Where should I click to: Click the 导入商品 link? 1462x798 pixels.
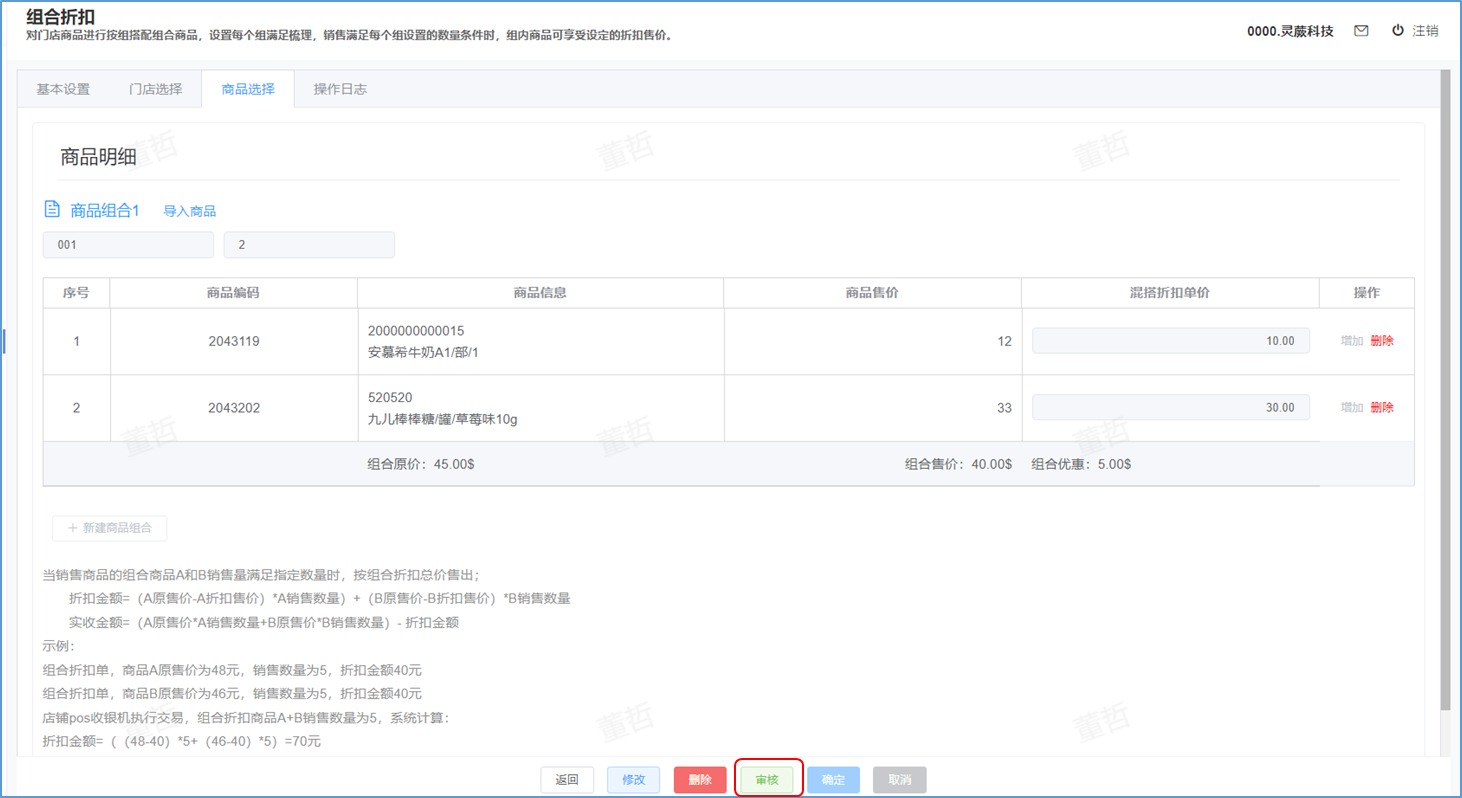[x=190, y=211]
